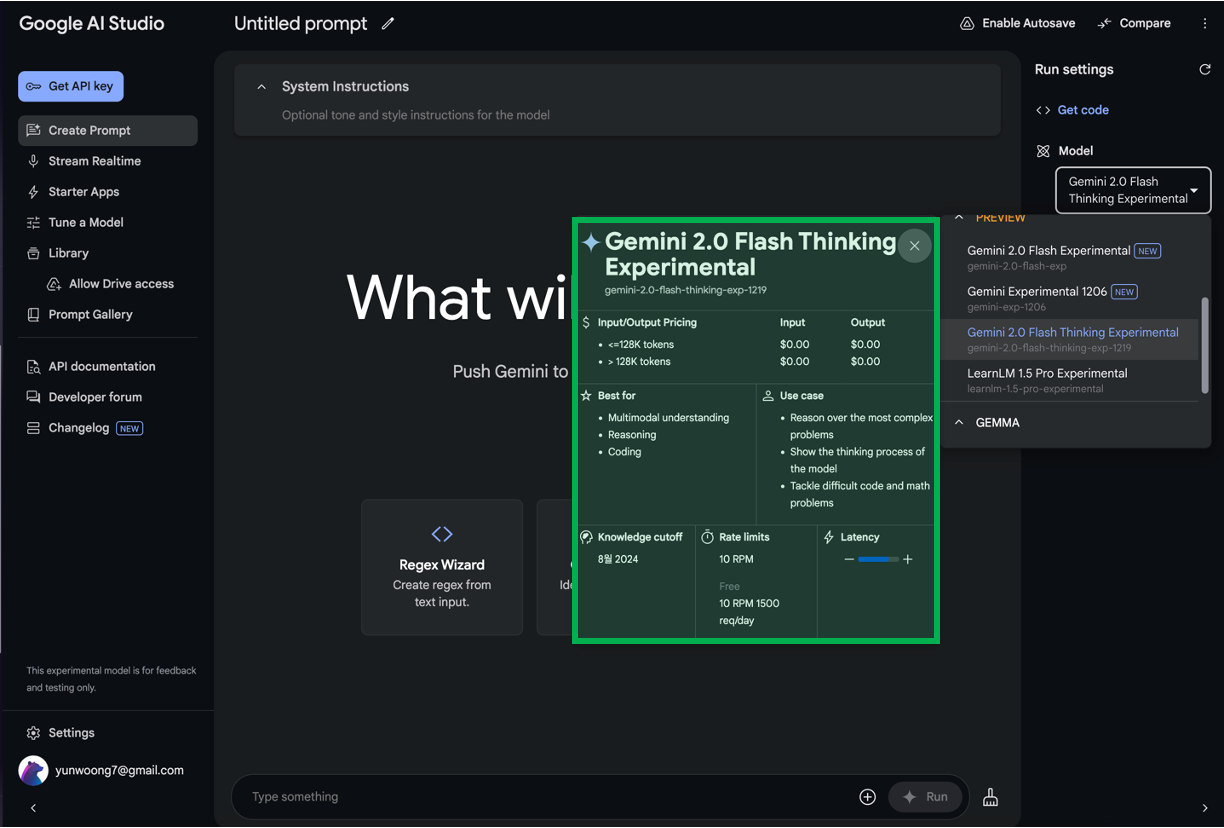Collapse the System Instructions section
The image size is (1224, 828).
point(261,87)
